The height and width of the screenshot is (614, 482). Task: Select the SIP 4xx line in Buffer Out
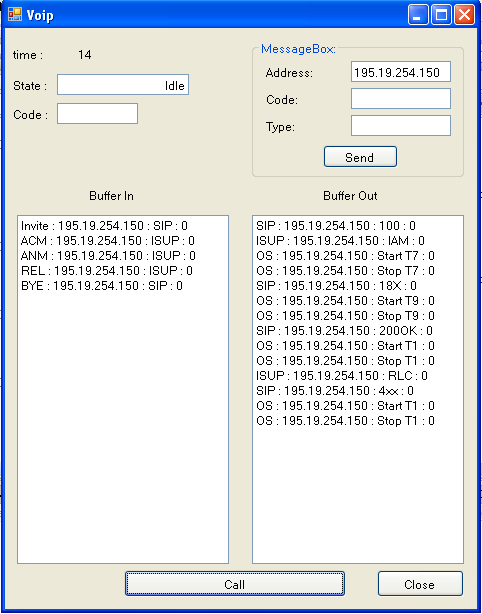click(x=335, y=391)
